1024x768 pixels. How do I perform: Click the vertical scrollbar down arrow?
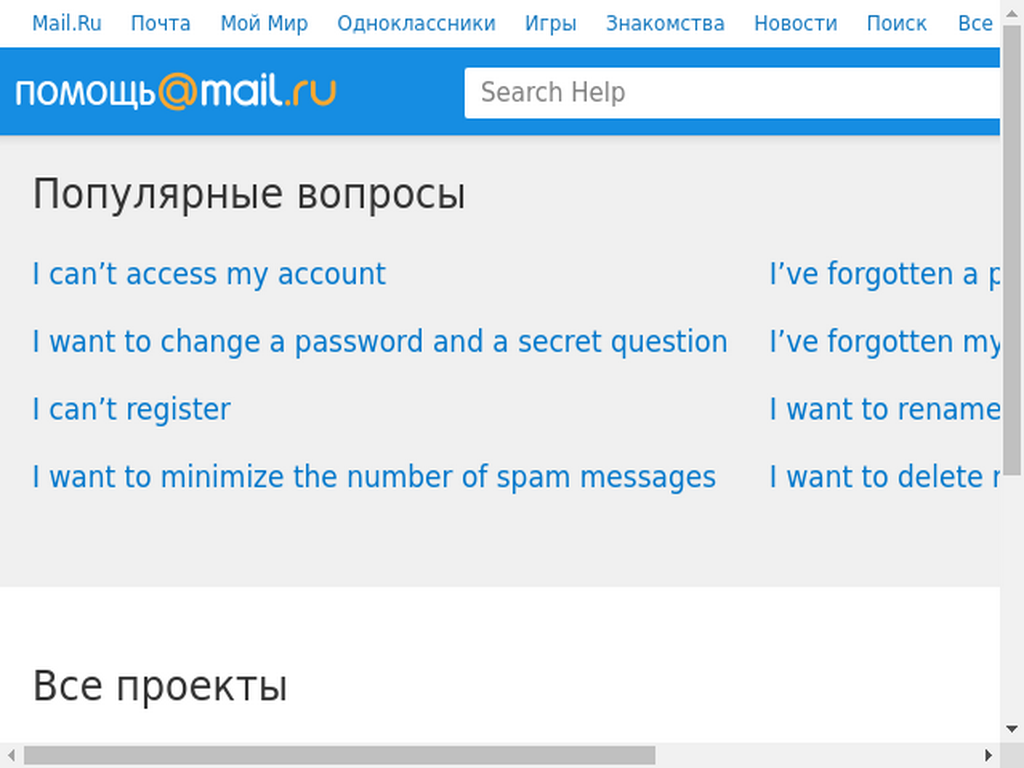click(x=1012, y=729)
